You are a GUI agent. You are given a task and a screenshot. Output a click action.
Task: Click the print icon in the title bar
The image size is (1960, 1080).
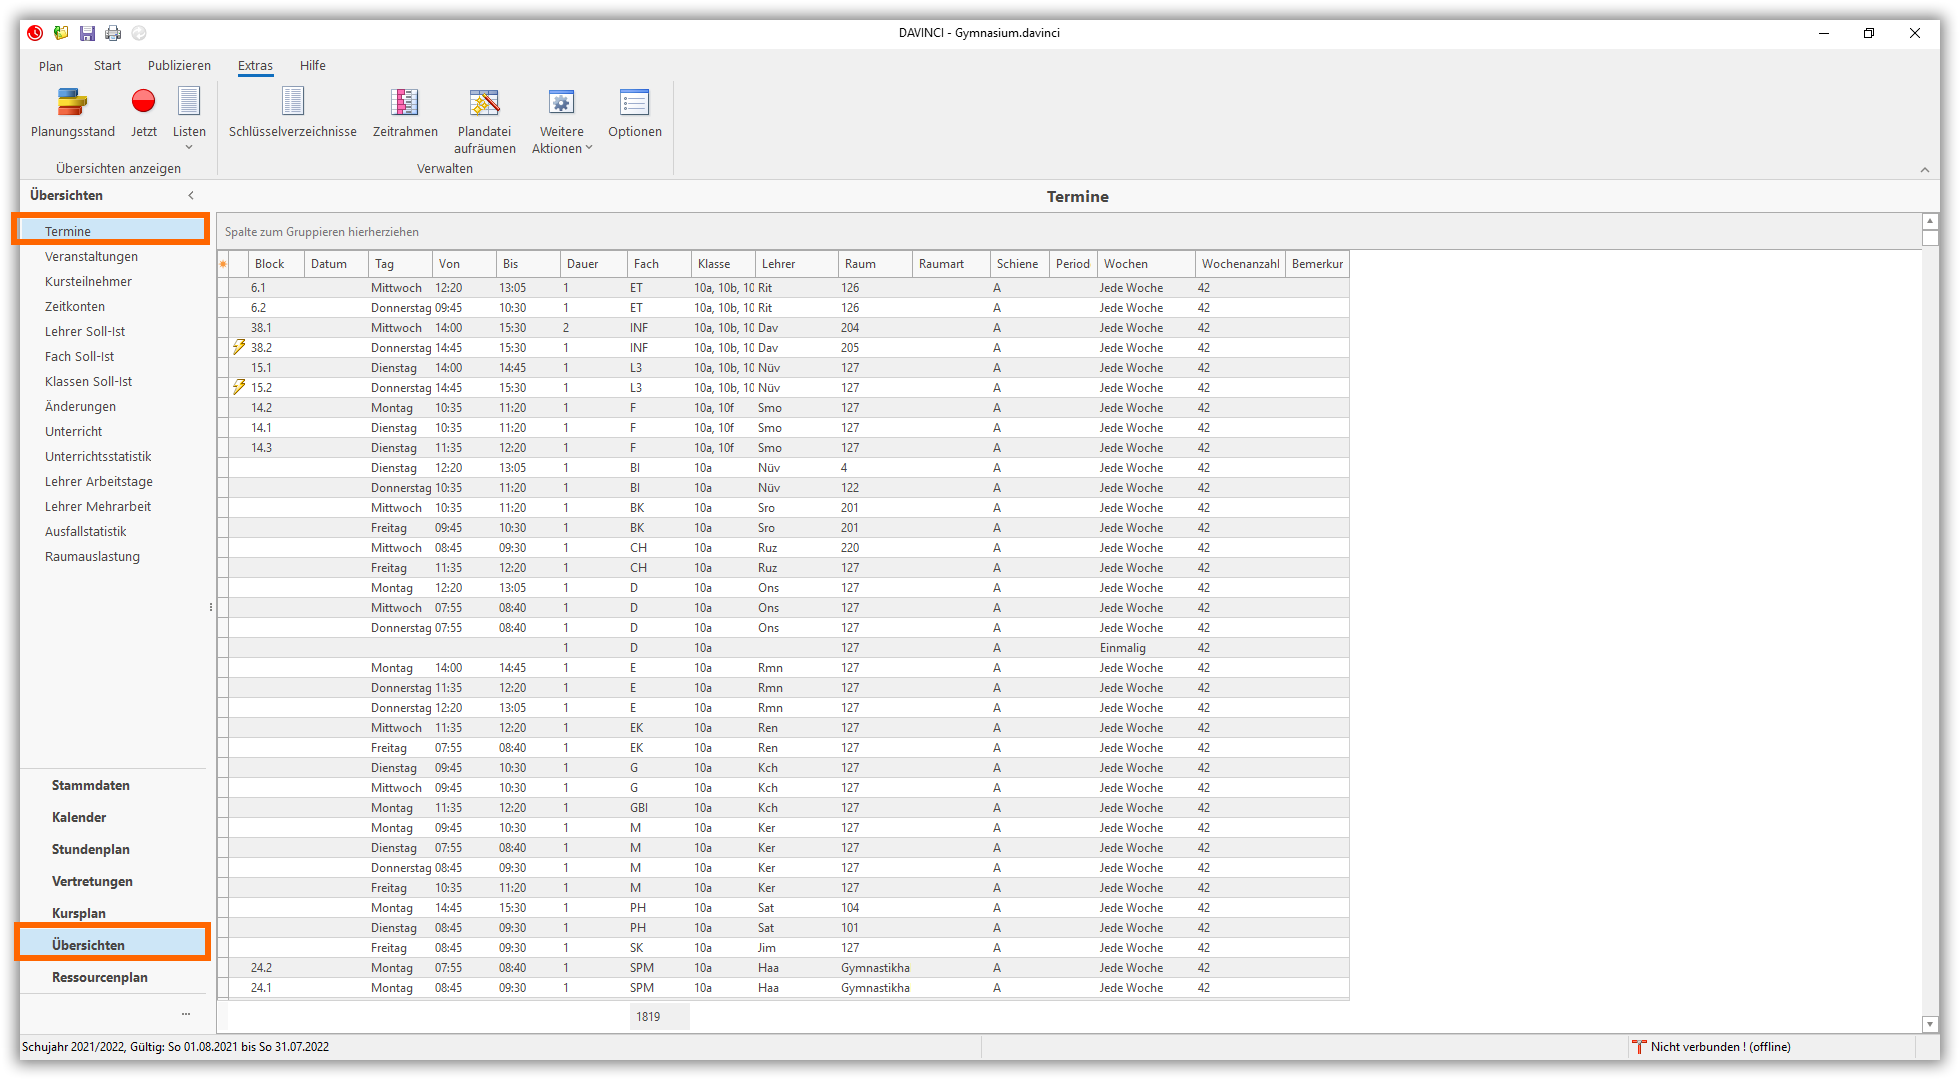(x=113, y=33)
